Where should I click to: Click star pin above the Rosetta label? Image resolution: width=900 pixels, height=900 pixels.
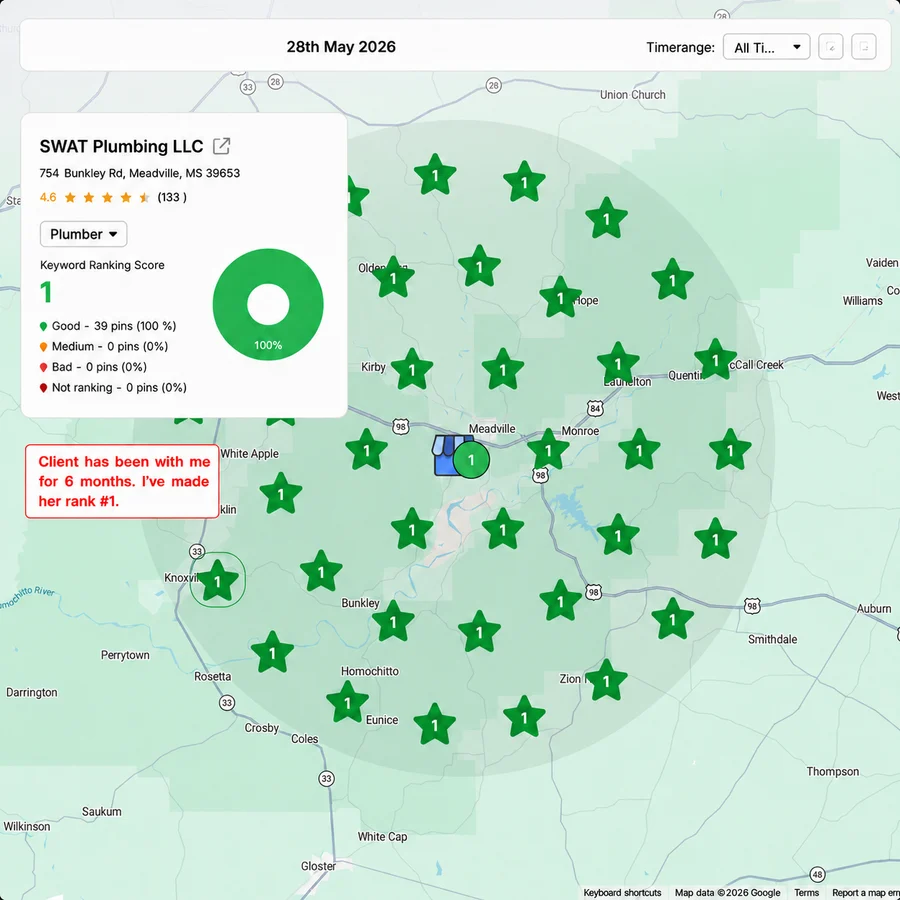coord(272,653)
